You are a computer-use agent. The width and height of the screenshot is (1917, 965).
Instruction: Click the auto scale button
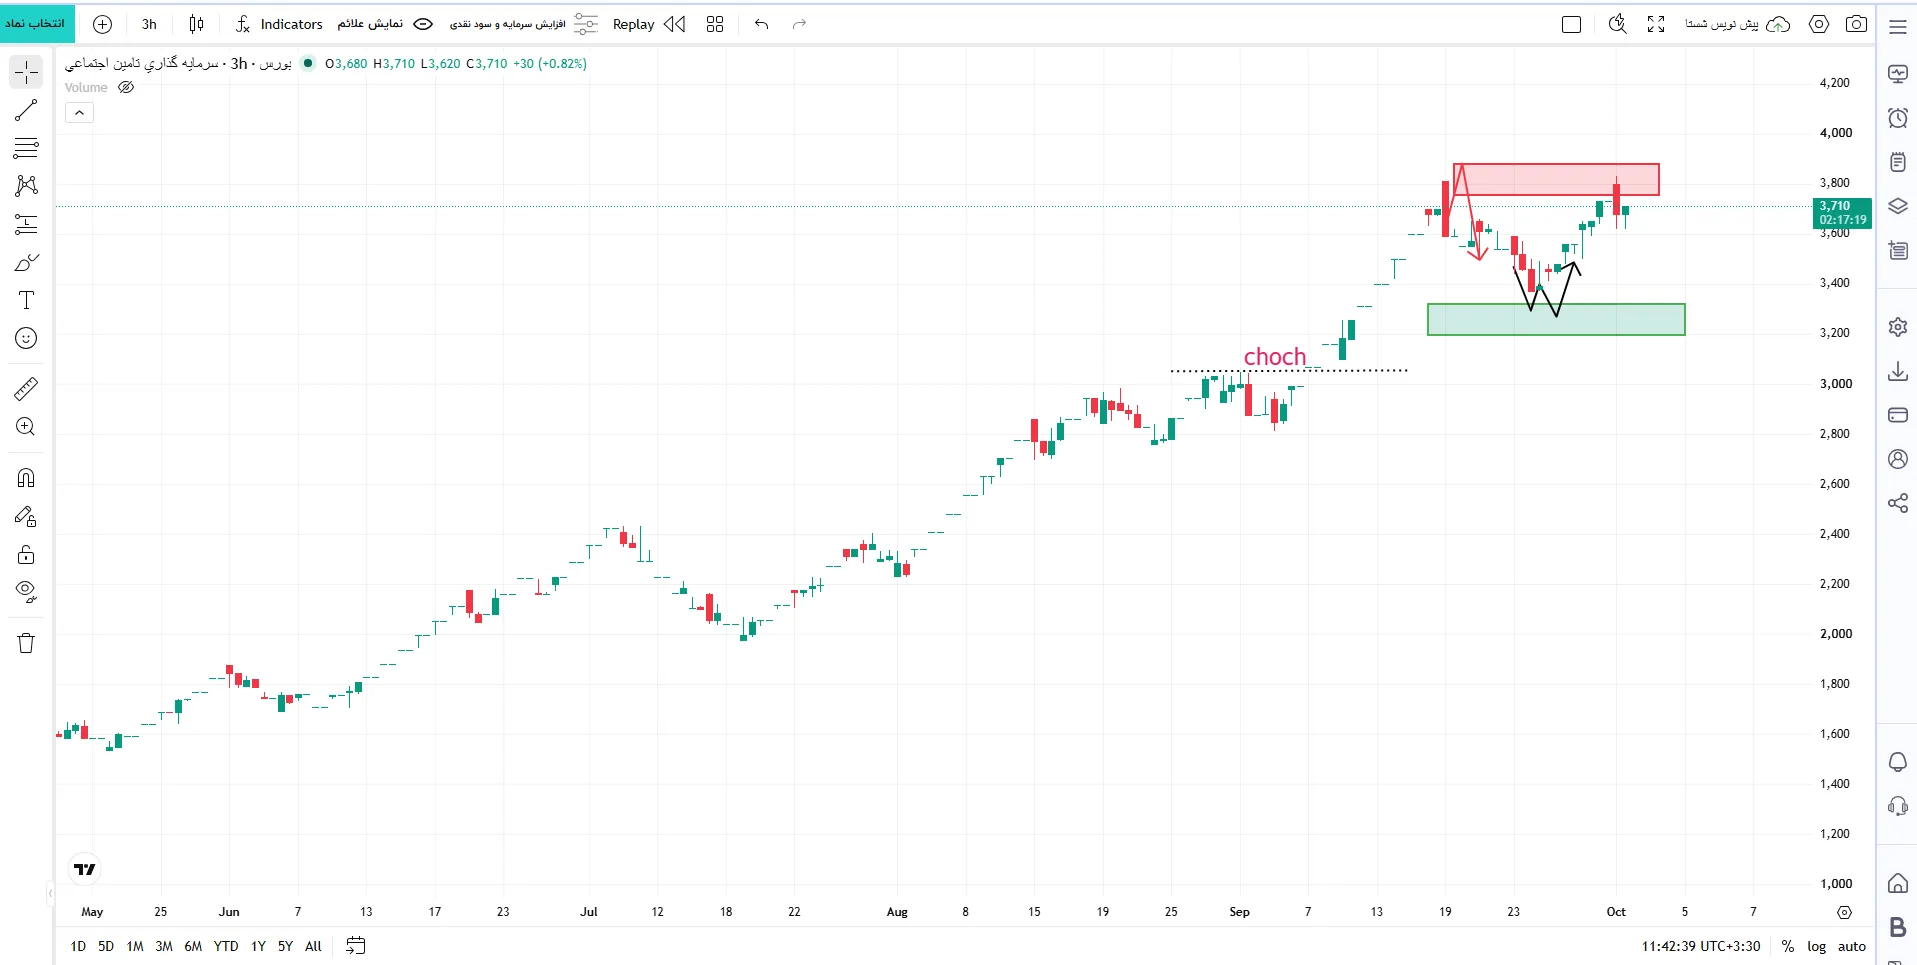pyautogui.click(x=1851, y=946)
